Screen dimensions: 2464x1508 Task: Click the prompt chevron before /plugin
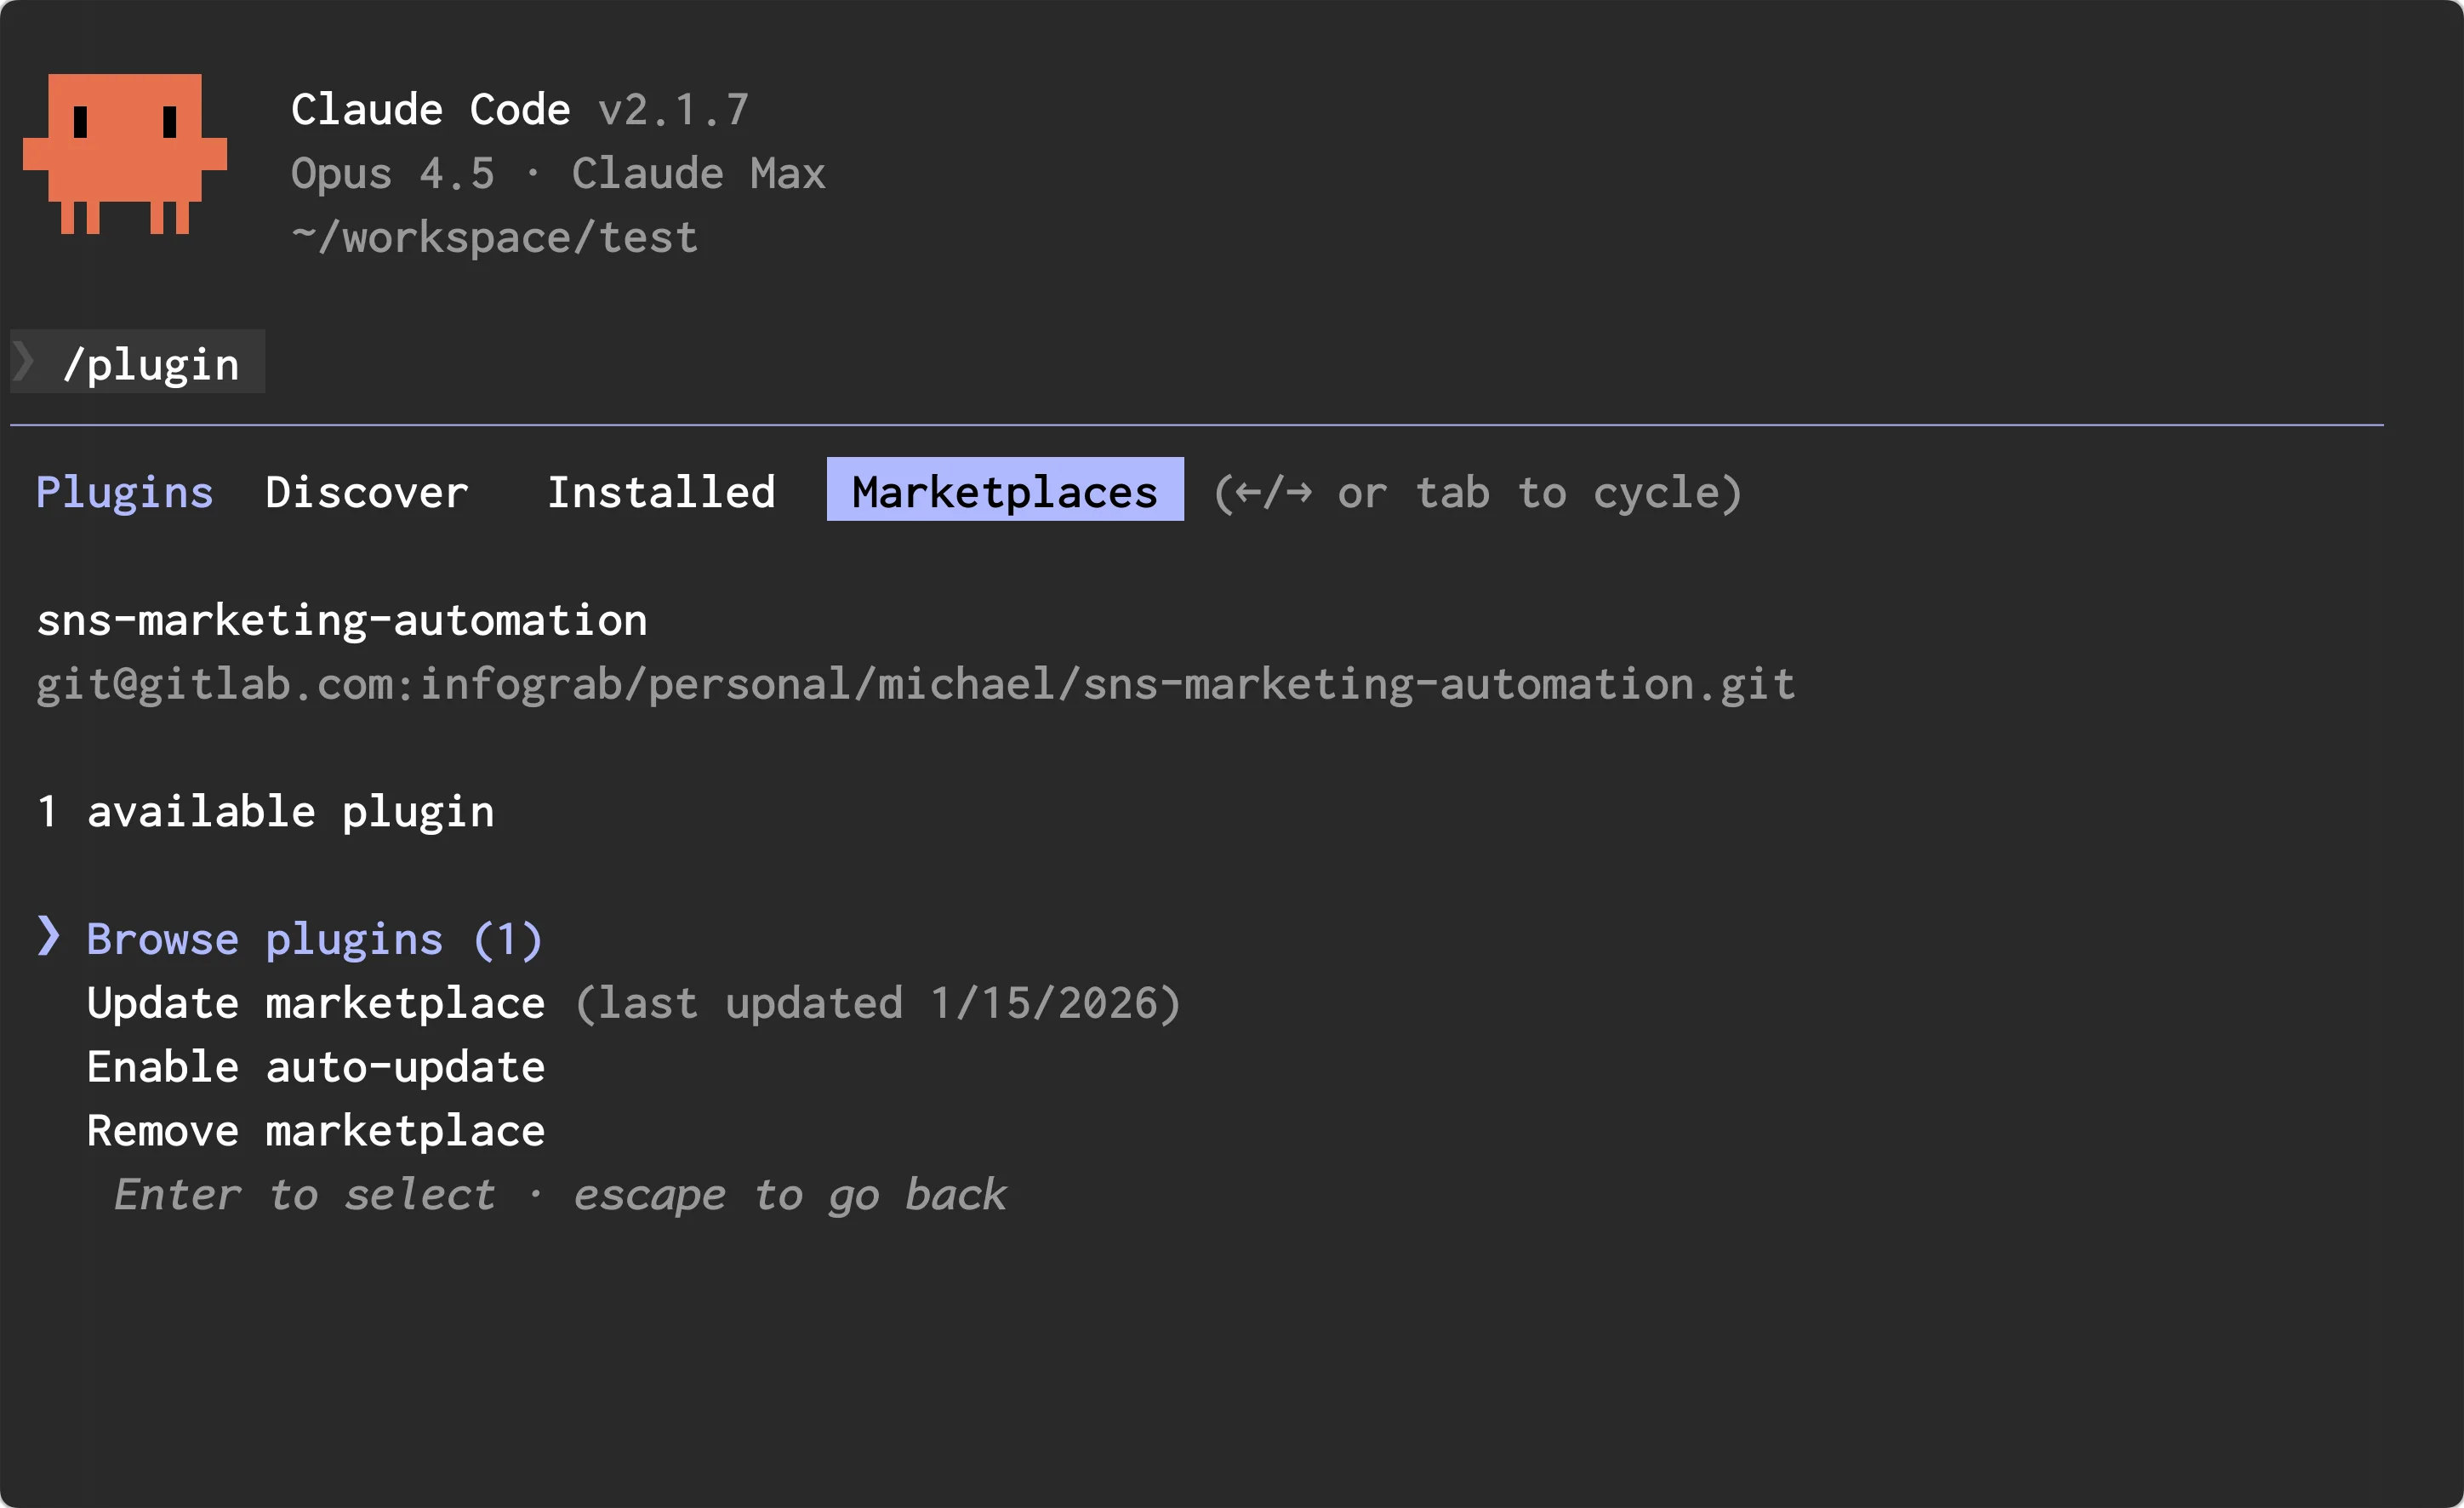pos(24,362)
